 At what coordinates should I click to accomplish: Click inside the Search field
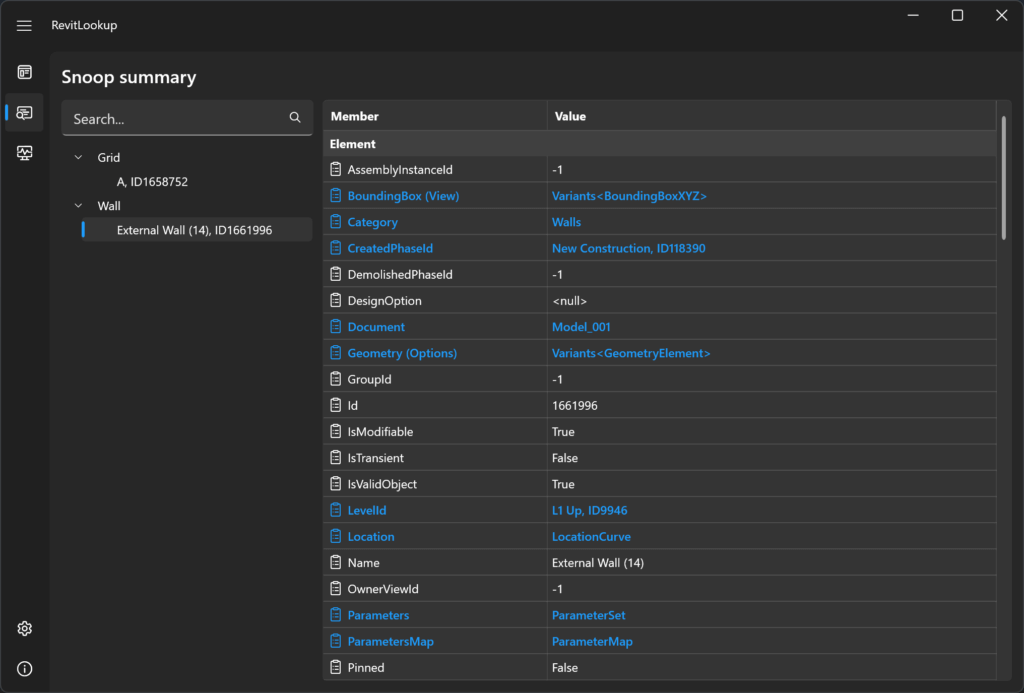170,118
